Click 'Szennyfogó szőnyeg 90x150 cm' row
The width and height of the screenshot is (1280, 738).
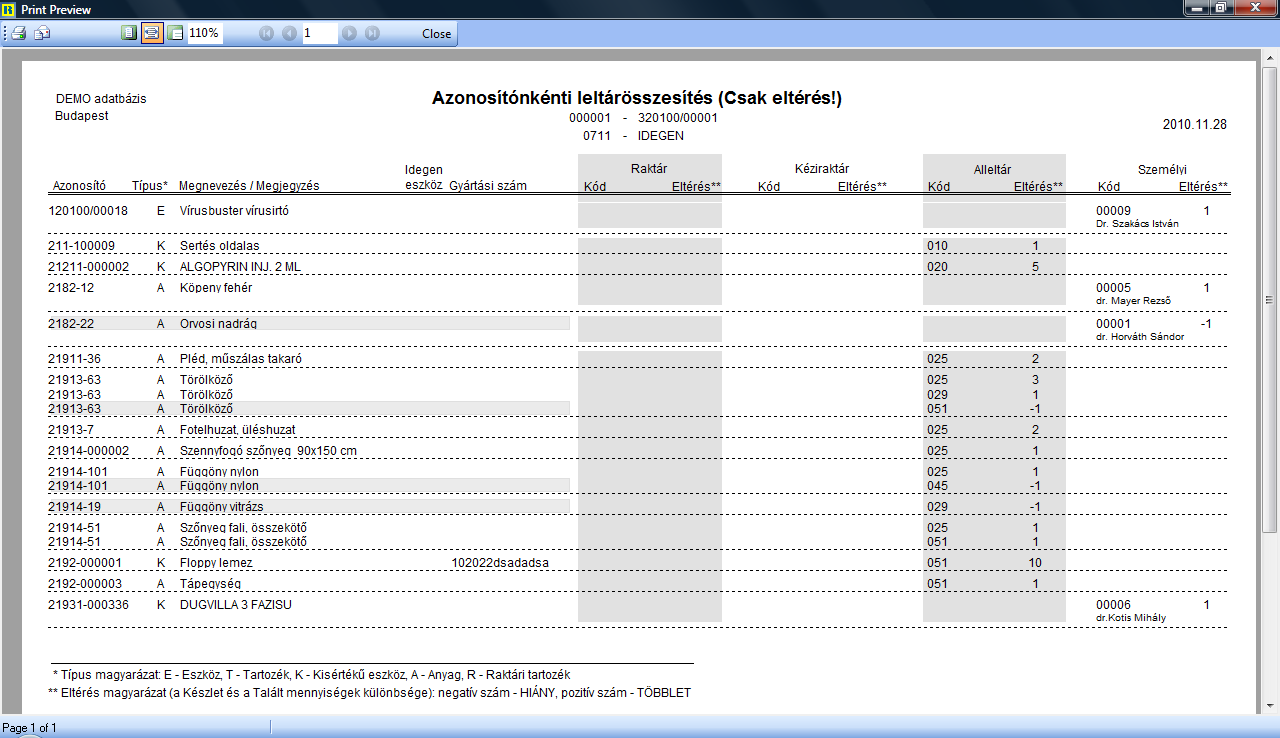coord(268,451)
